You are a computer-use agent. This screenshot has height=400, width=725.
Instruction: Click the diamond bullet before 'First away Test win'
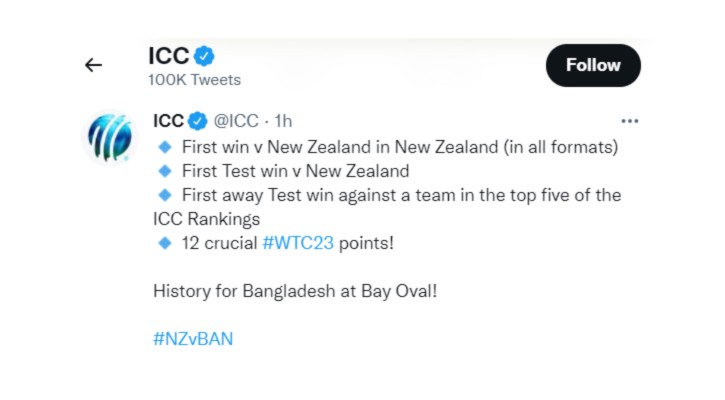[165, 195]
